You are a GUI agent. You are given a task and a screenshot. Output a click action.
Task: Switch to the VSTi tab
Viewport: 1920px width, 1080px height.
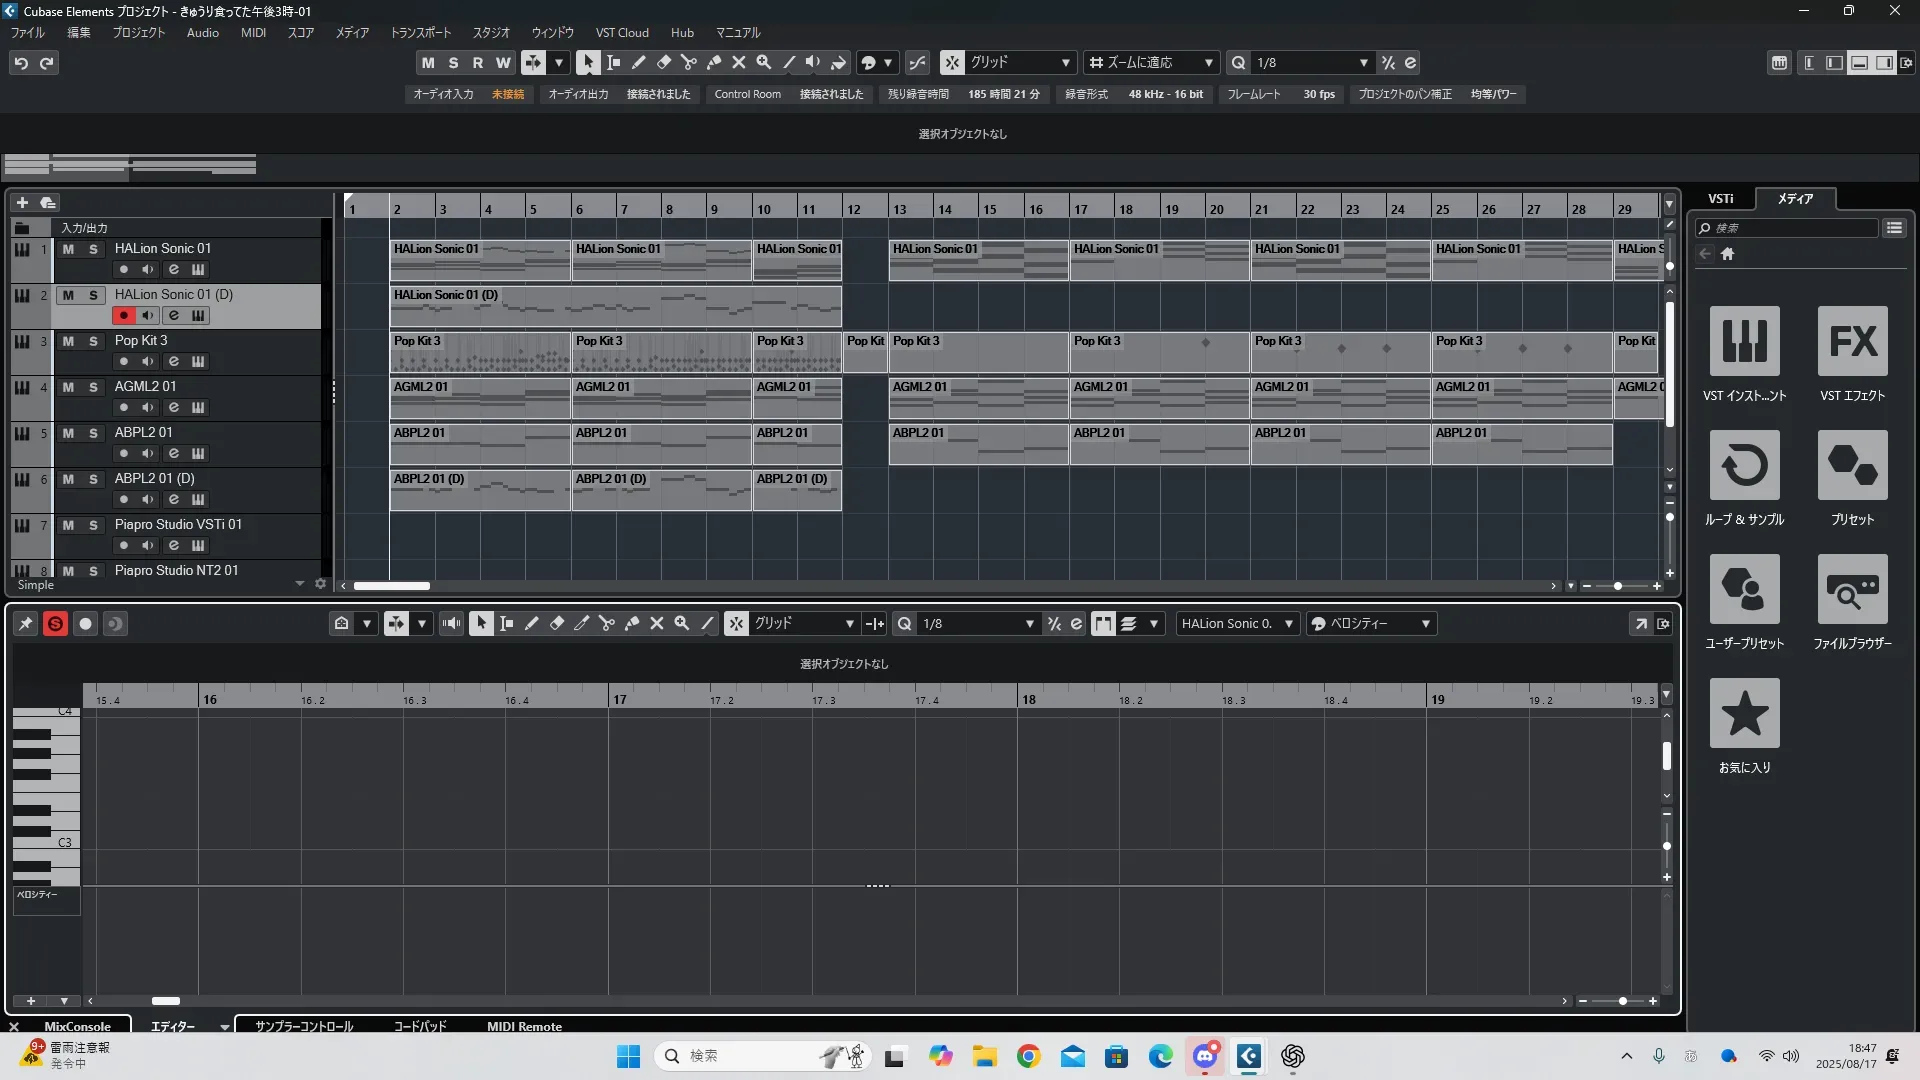(1720, 199)
